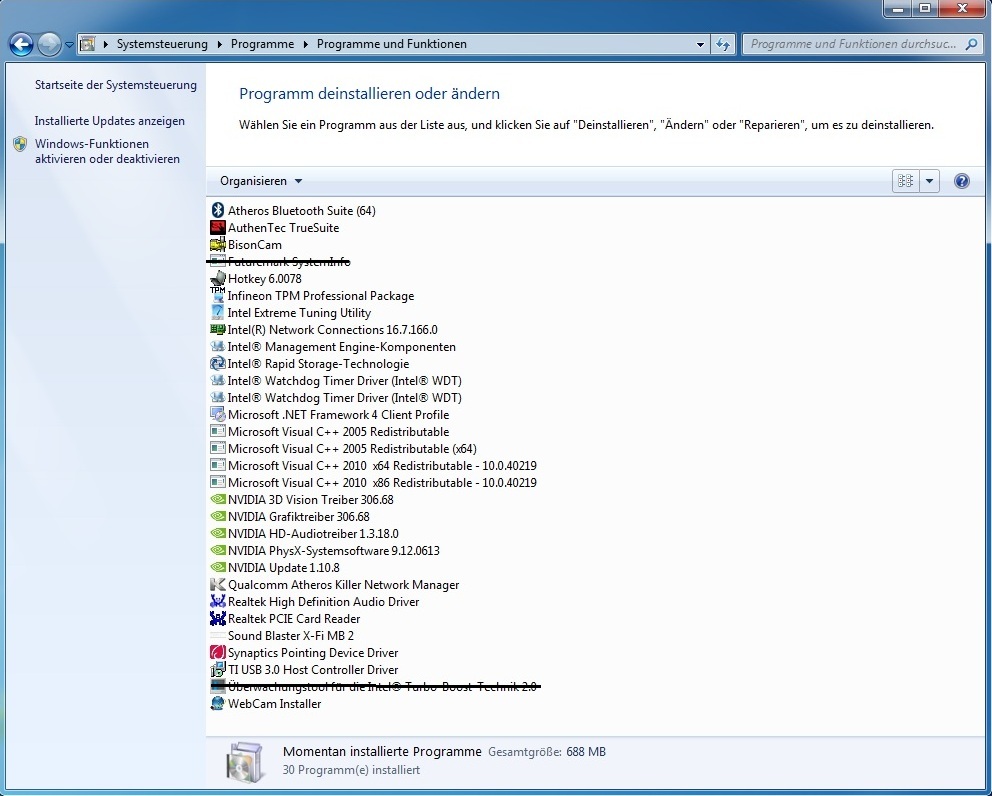Image resolution: width=992 pixels, height=796 pixels.
Task: Select Microsoft Visual C++ 2010 x86 Redistributable
Action: [381, 483]
